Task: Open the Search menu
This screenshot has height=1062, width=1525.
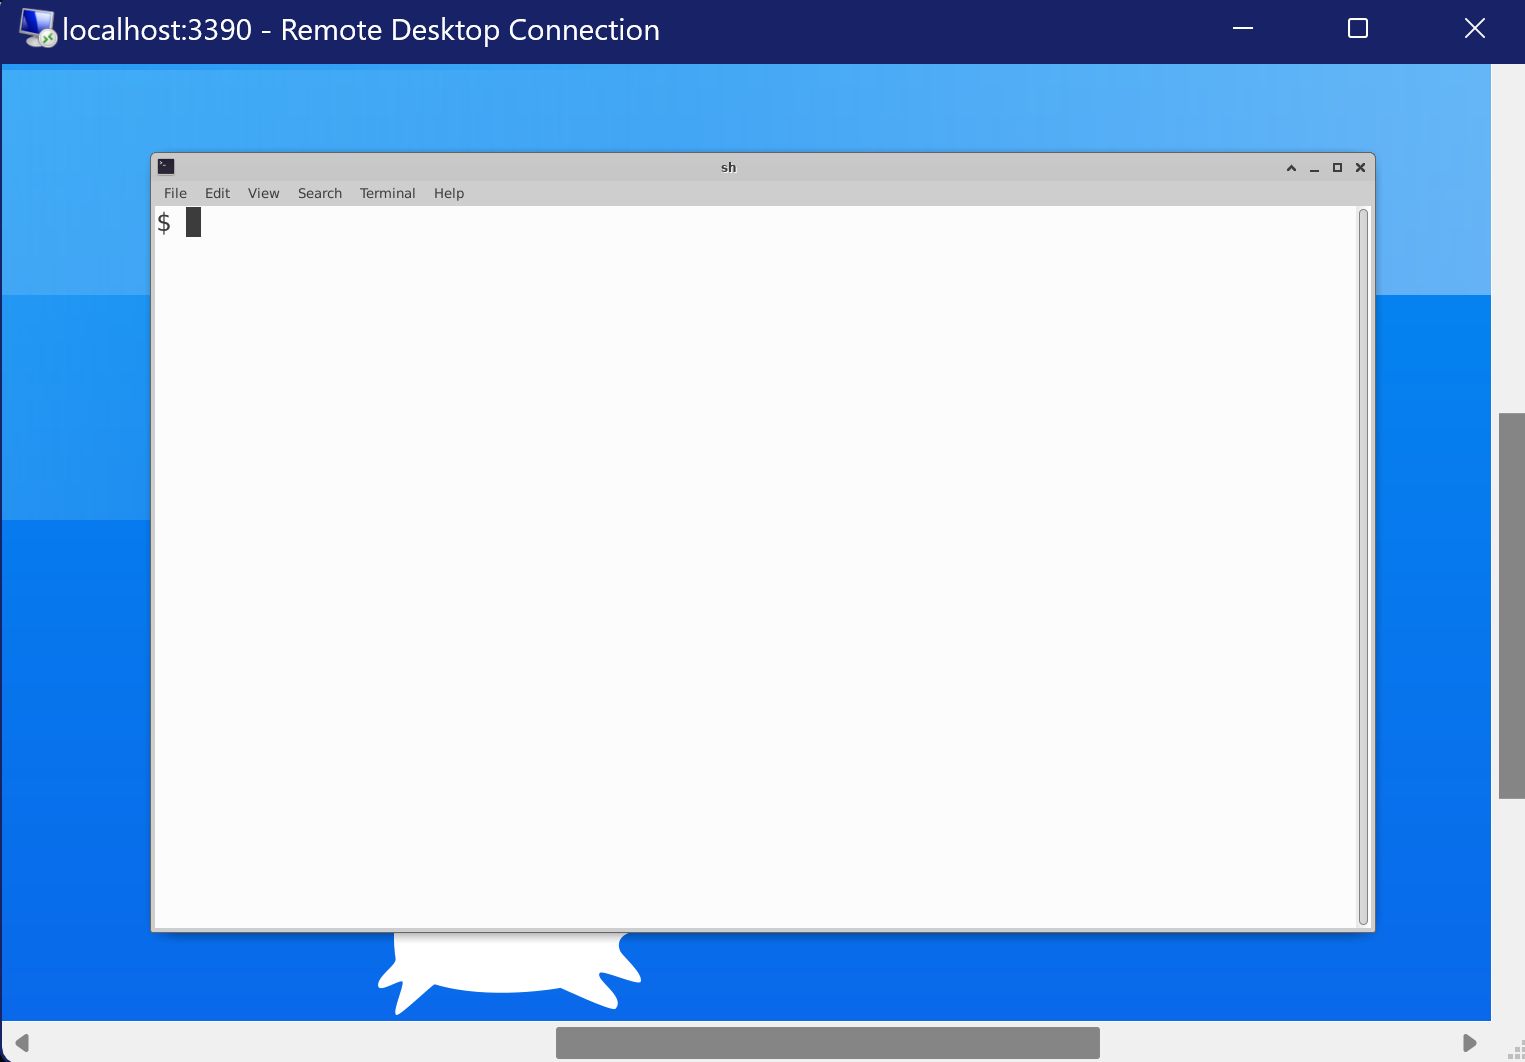Action: pyautogui.click(x=319, y=193)
